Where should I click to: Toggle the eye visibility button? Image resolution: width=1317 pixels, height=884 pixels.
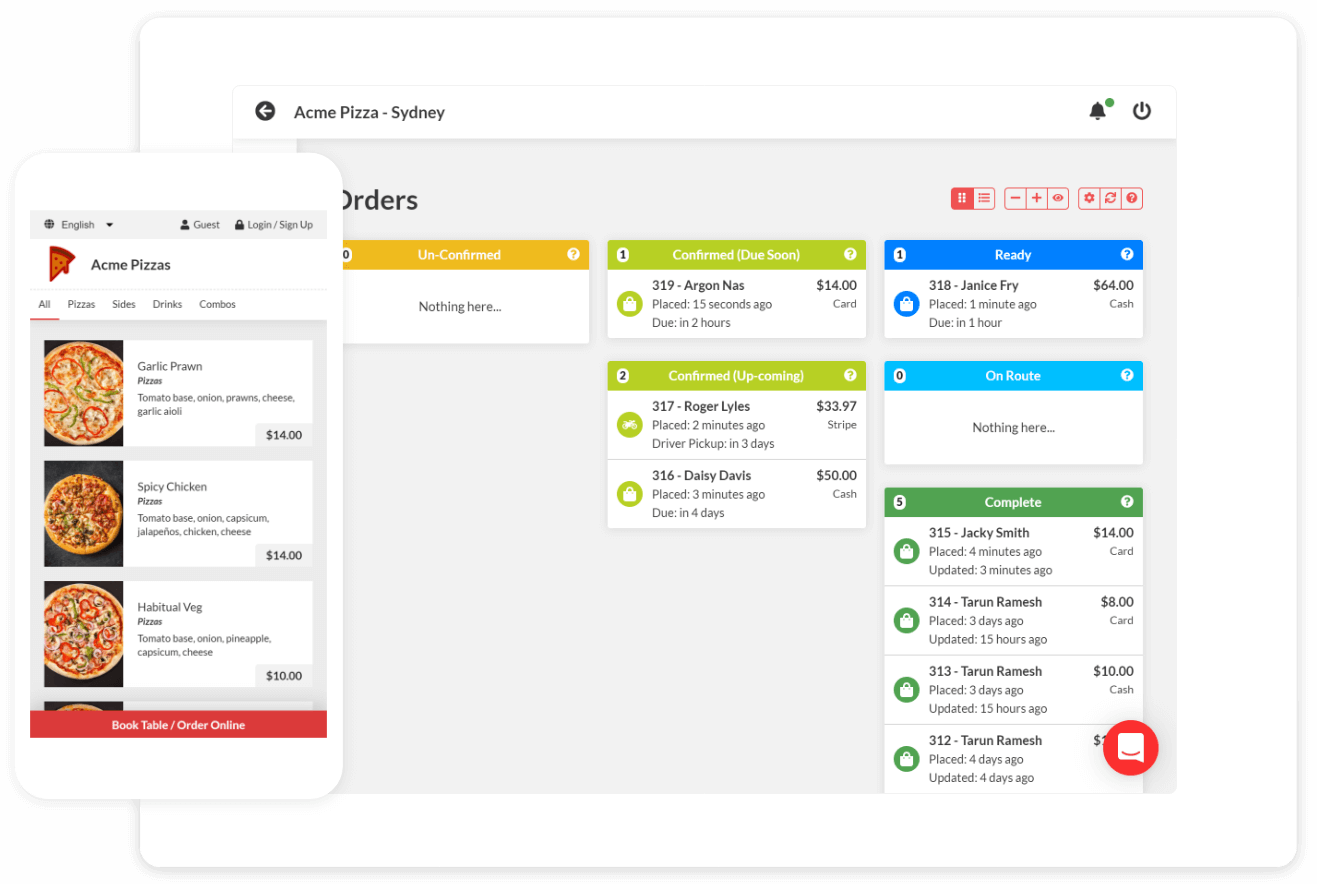[1058, 198]
